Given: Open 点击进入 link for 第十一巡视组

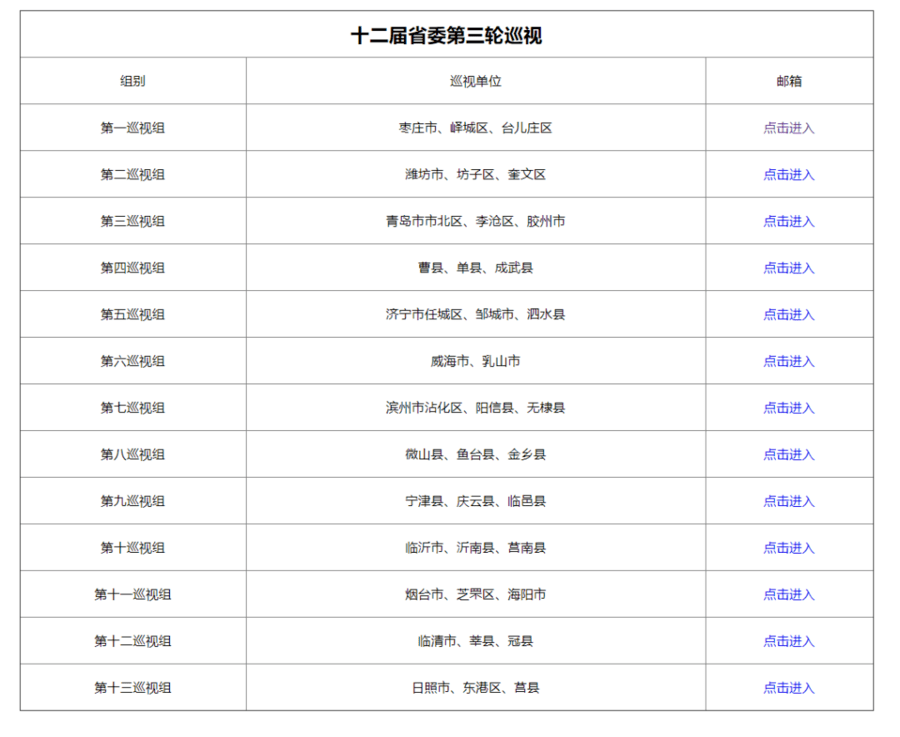Looking at the screenshot, I should (x=789, y=595).
